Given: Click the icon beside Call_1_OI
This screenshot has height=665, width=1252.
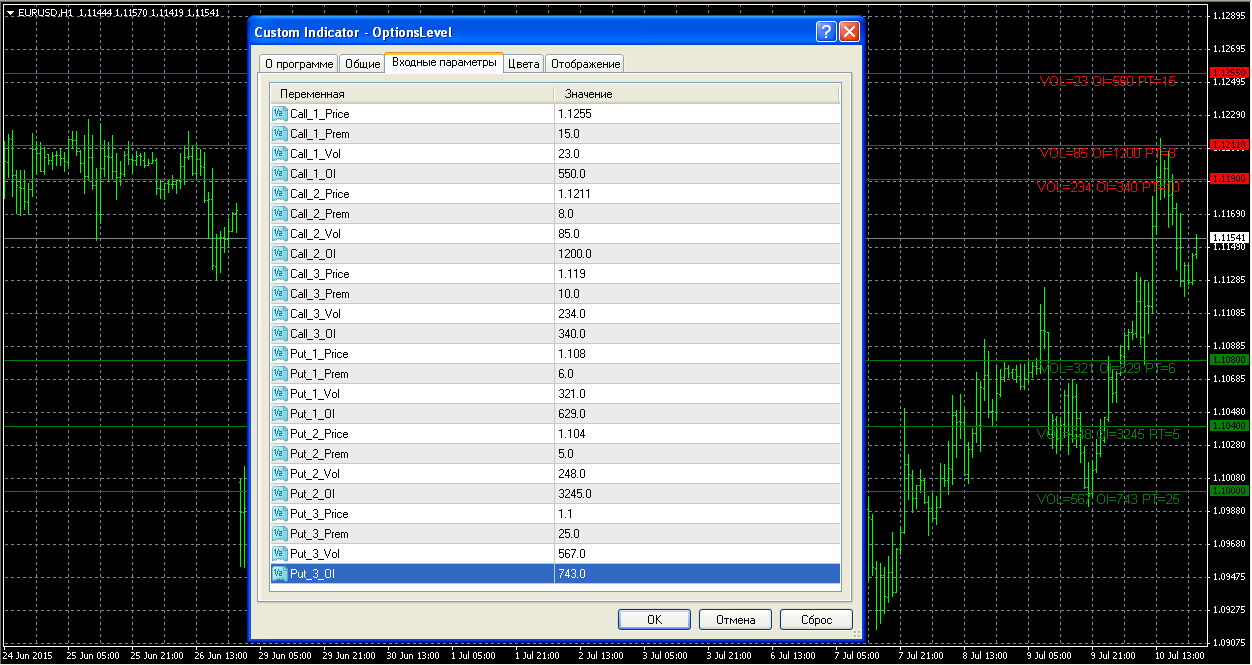Looking at the screenshot, I should [x=279, y=174].
